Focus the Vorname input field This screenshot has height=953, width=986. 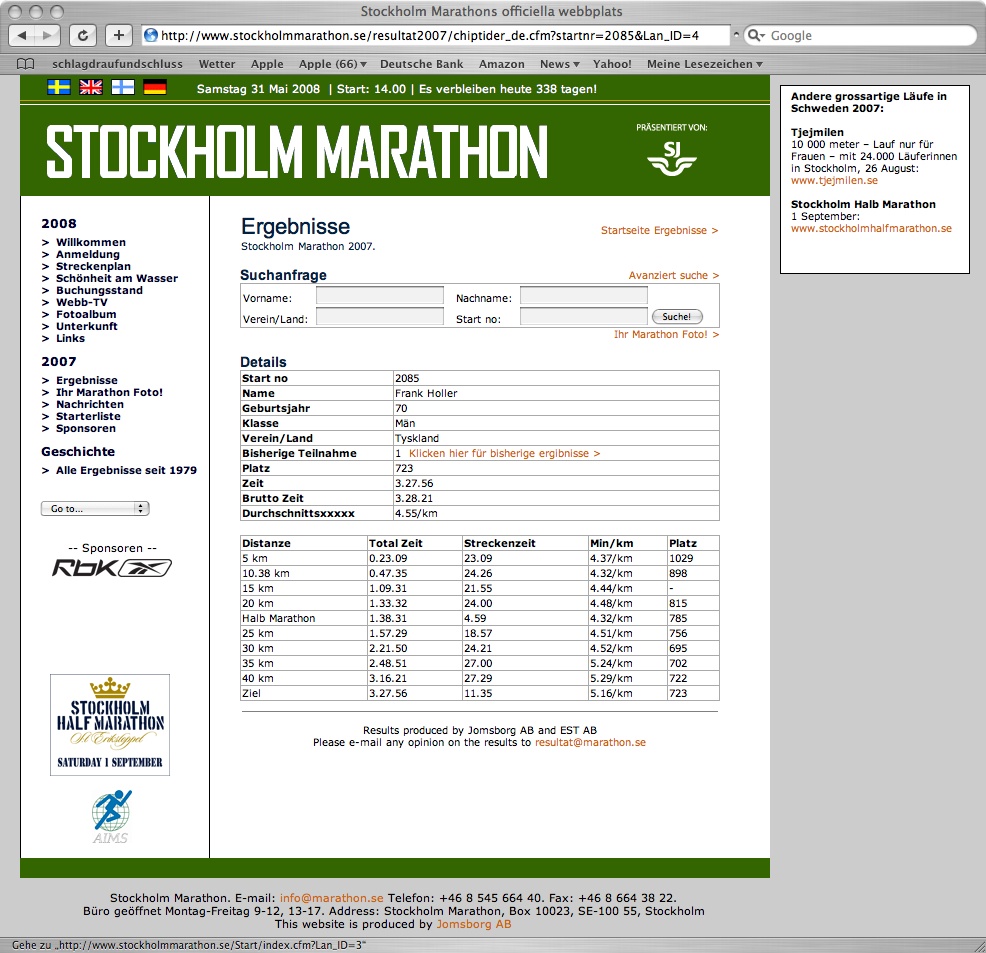click(x=380, y=295)
